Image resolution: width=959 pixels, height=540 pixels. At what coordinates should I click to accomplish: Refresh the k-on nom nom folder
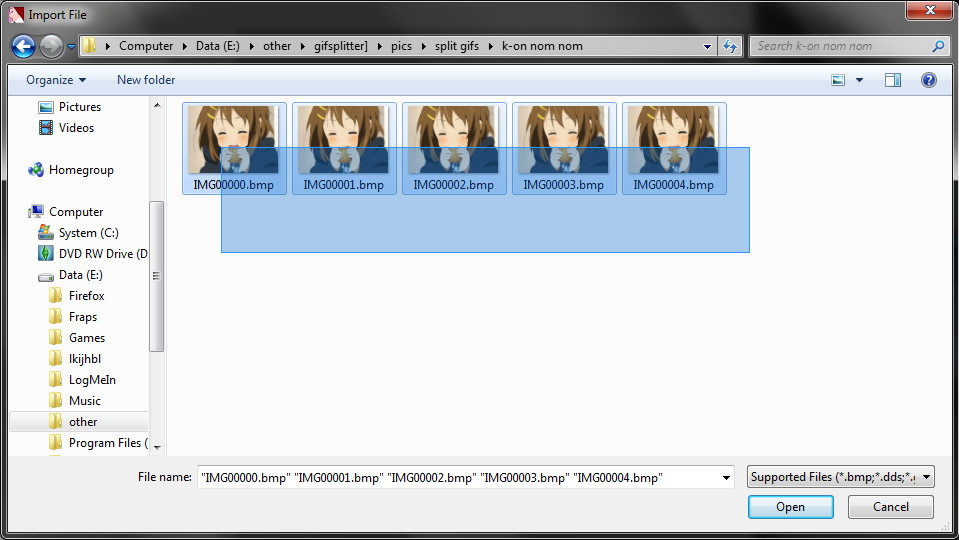click(730, 46)
